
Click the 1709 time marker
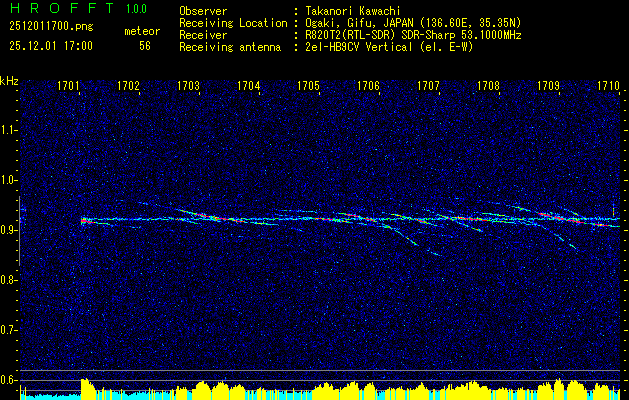point(548,86)
